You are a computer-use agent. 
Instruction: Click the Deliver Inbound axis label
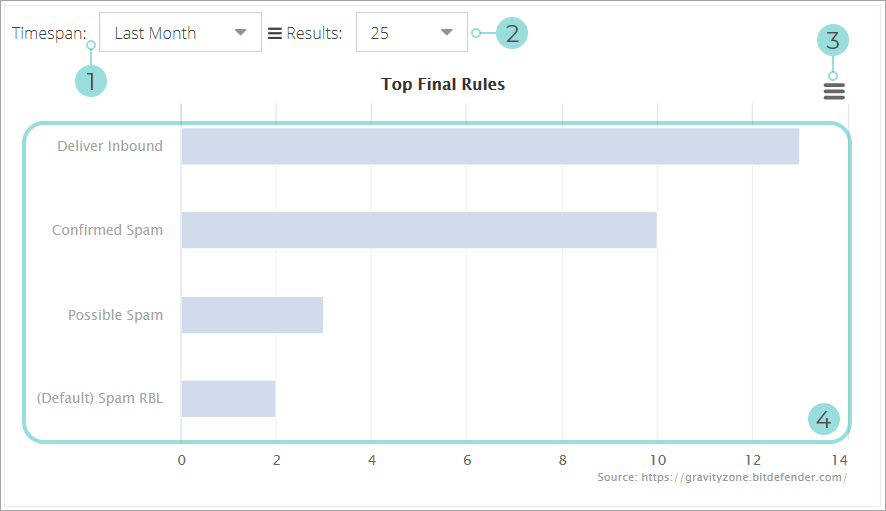tap(109, 146)
